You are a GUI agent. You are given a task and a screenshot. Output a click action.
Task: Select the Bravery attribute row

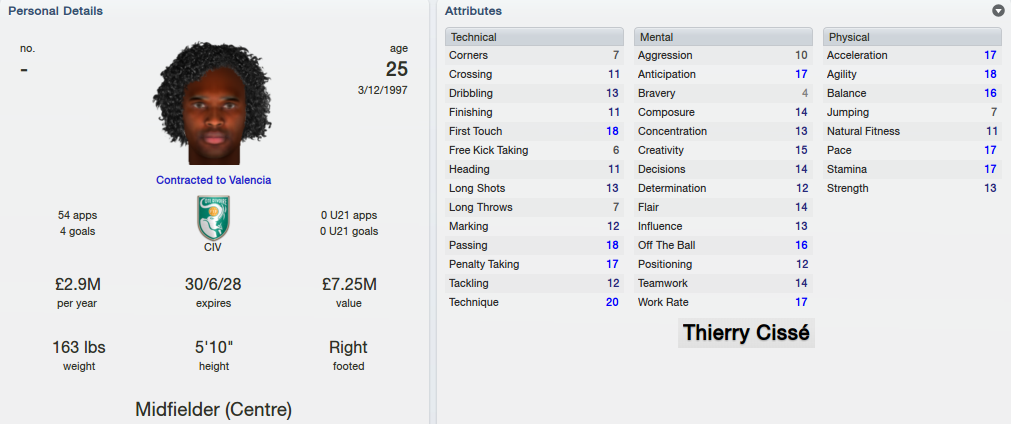(x=723, y=93)
